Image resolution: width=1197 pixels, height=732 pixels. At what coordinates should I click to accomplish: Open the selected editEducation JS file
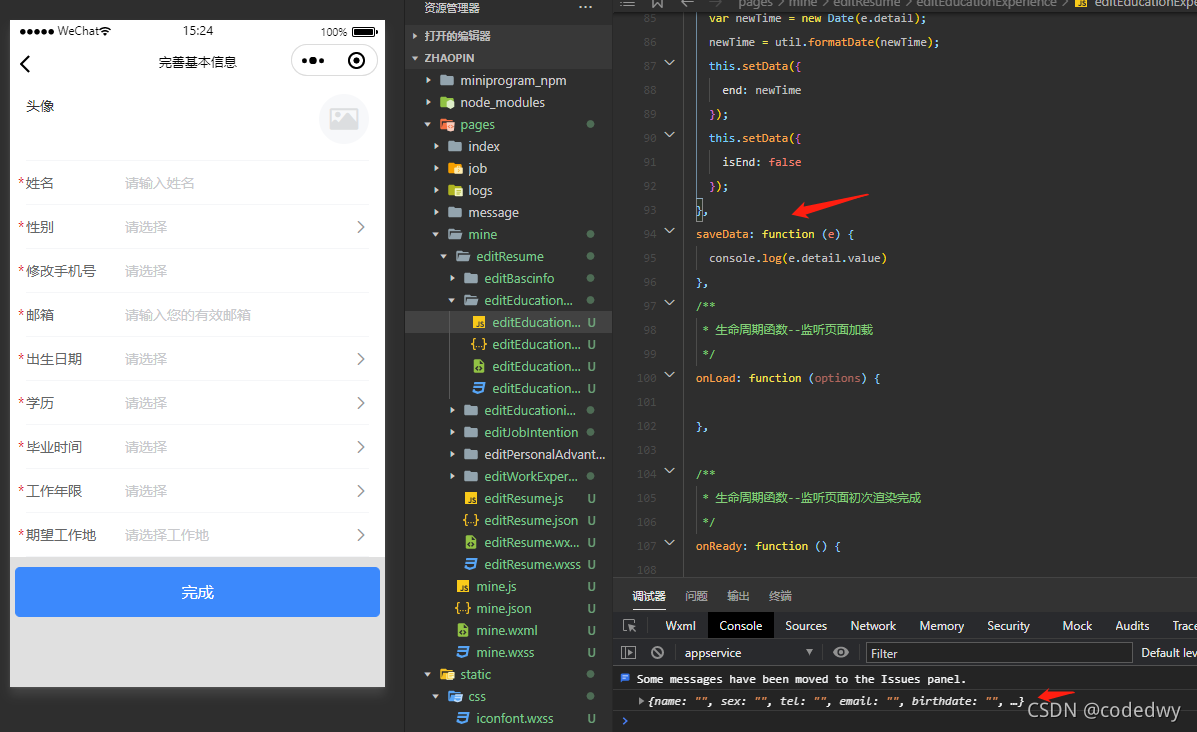tap(508, 322)
